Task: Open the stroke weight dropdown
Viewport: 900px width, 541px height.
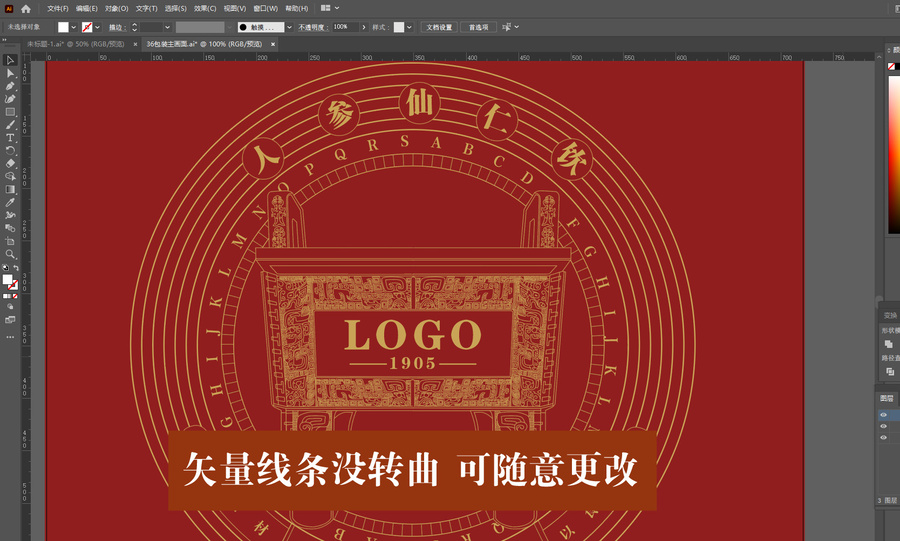Action: (x=168, y=27)
